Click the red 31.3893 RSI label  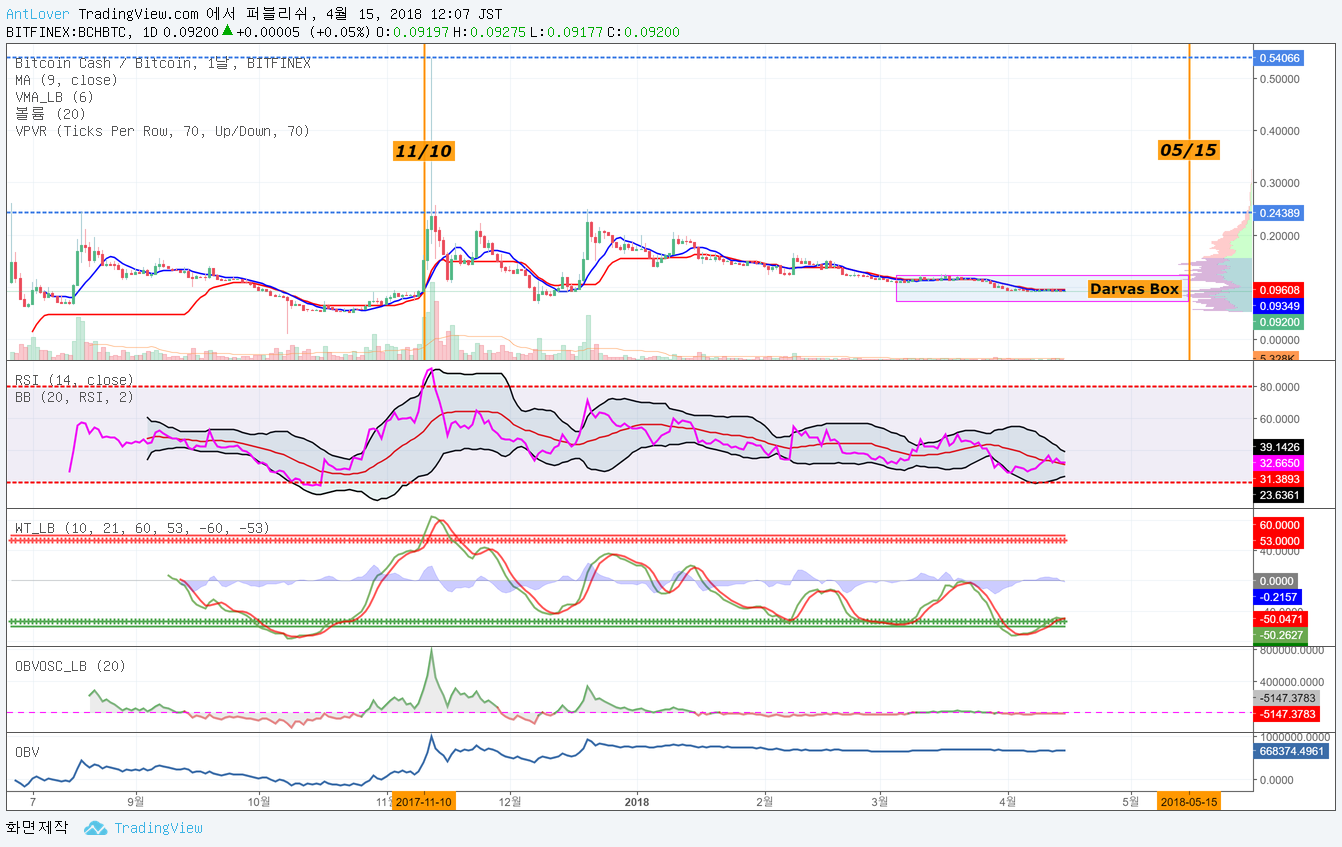click(x=1279, y=480)
